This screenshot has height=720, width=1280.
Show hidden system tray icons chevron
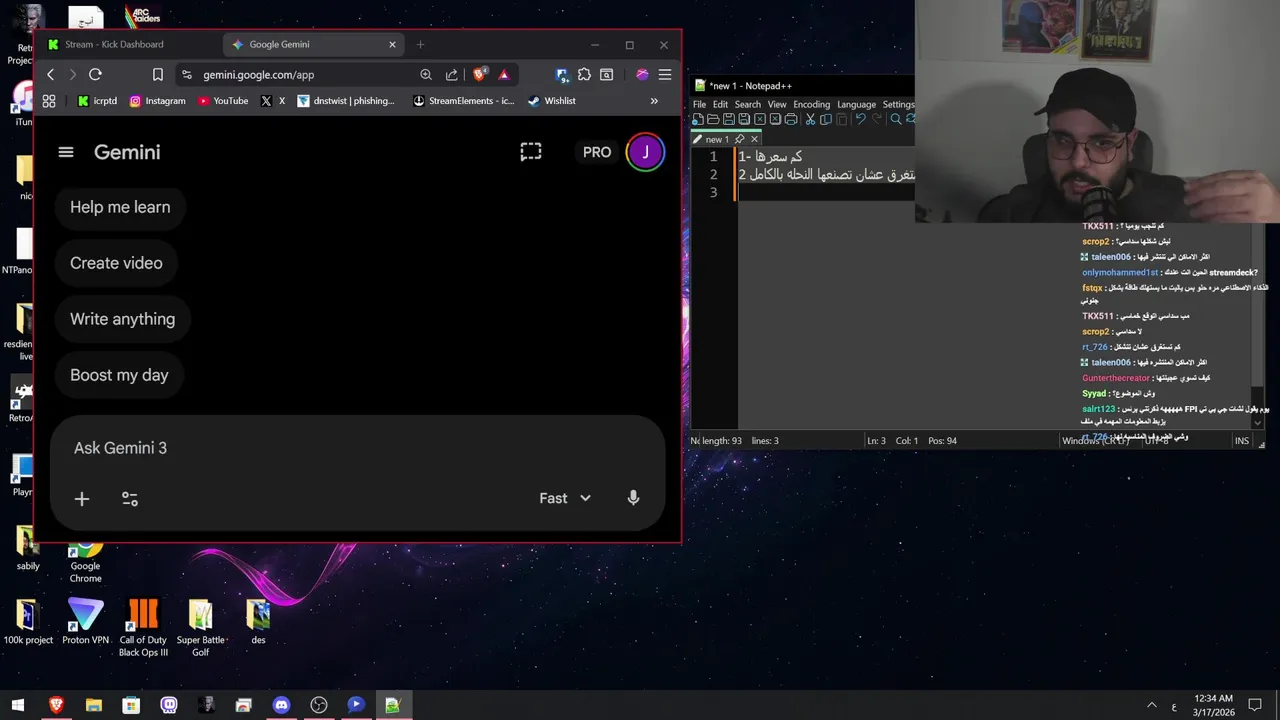1151,705
